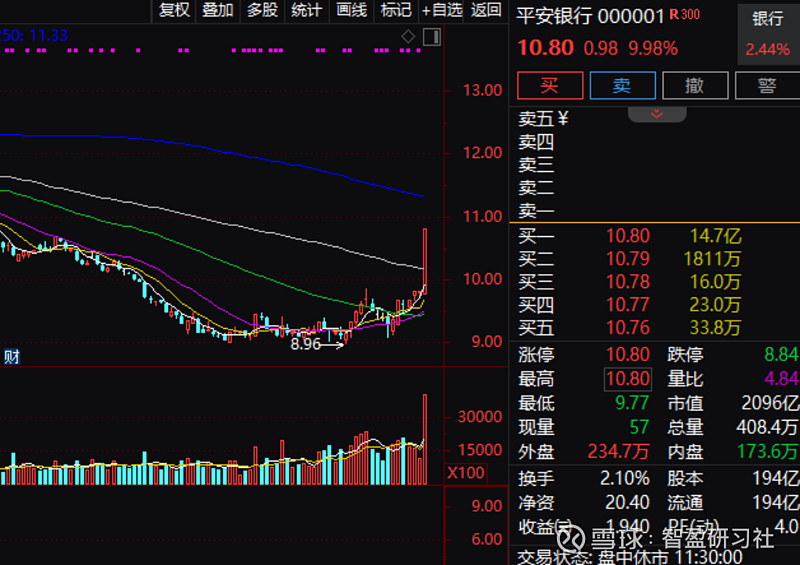Click the 返回 back button
The height and width of the screenshot is (565, 800).
point(486,10)
